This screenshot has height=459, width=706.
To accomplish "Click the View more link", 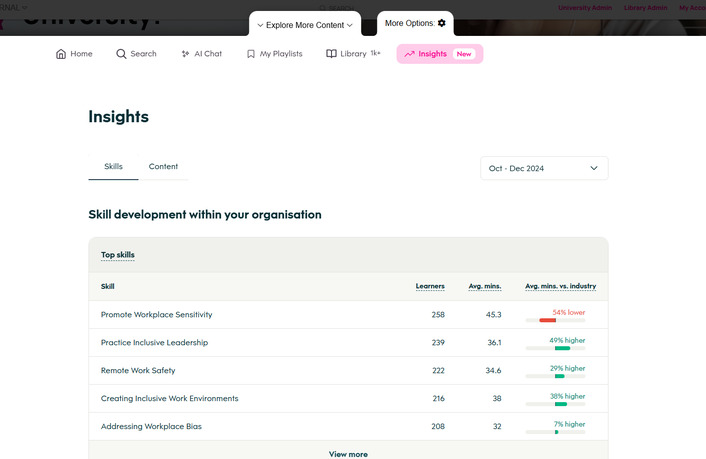I will coord(348,454).
